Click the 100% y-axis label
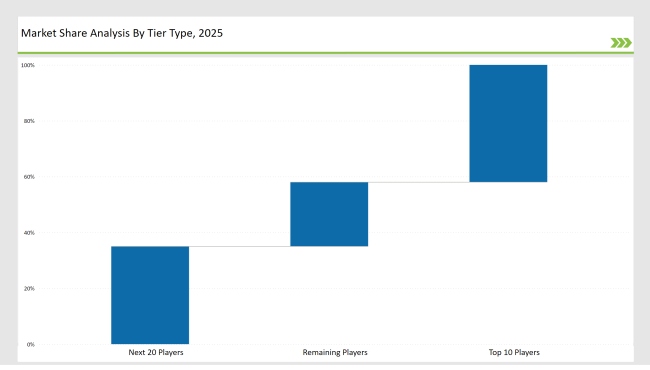 click(x=28, y=65)
